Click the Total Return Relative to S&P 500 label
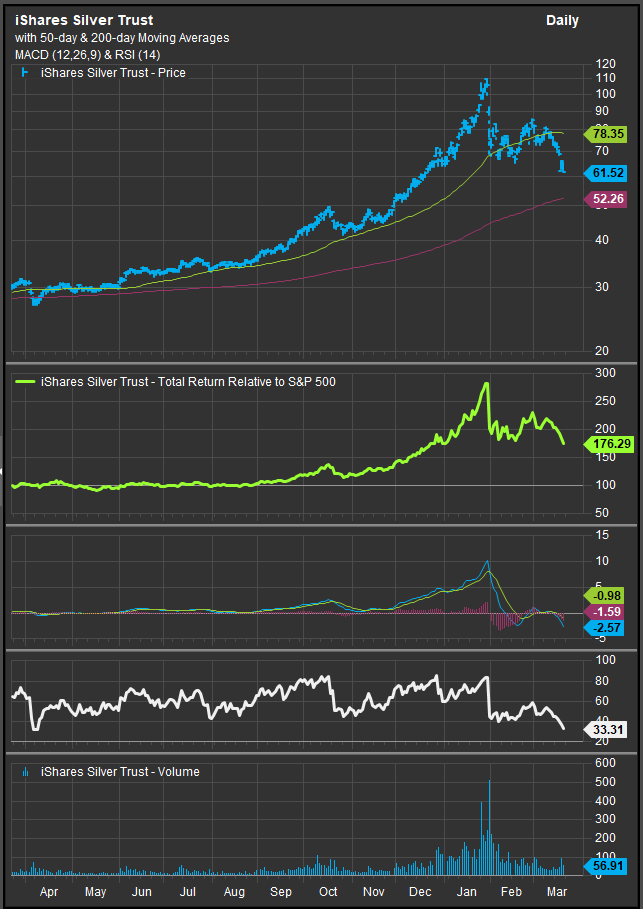 [x=194, y=381]
